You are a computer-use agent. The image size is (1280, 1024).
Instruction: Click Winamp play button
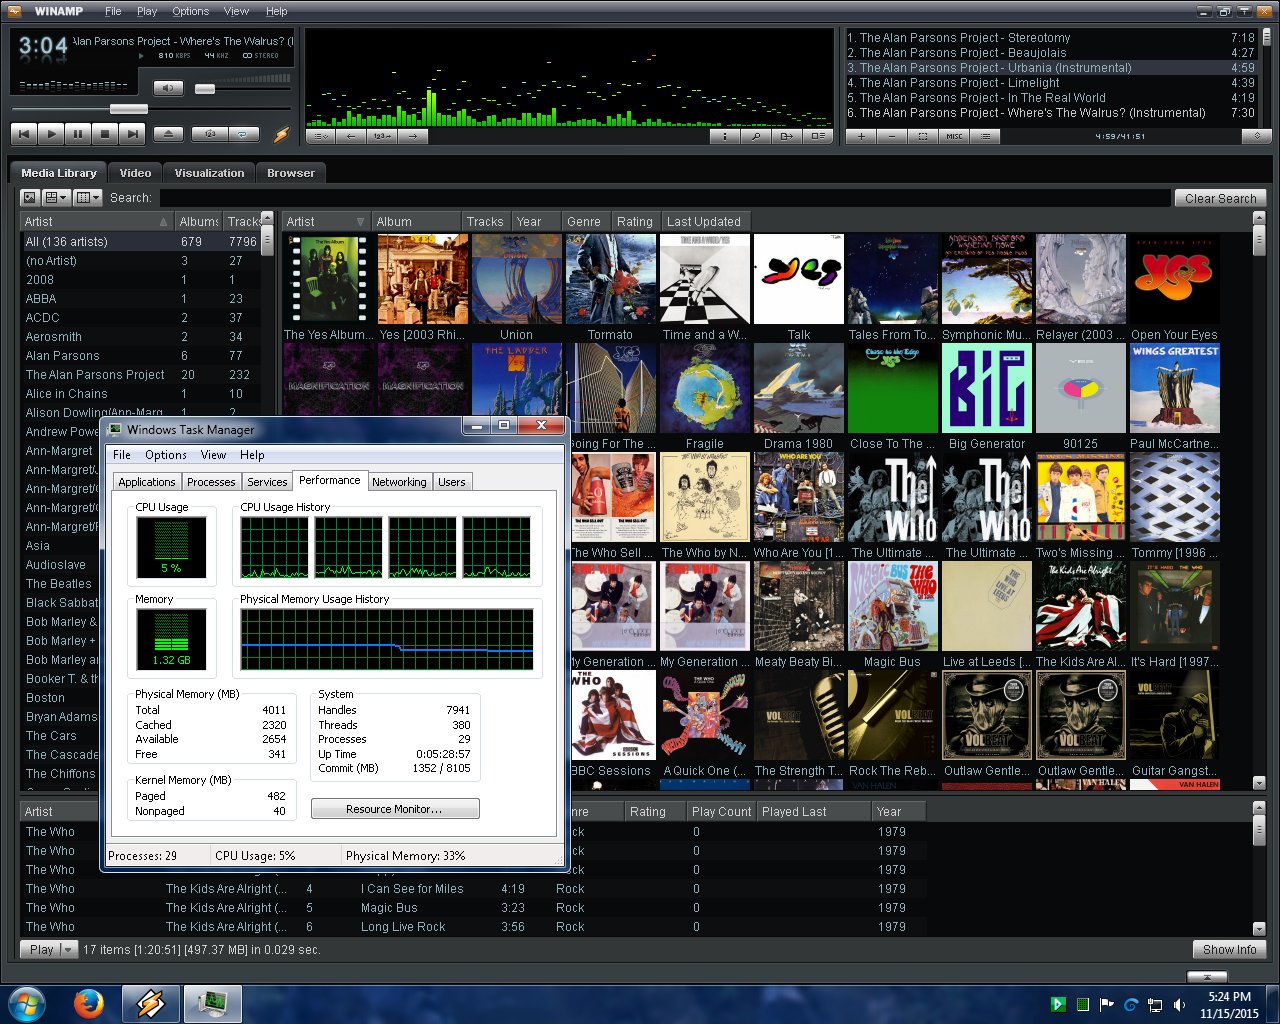tap(51, 133)
